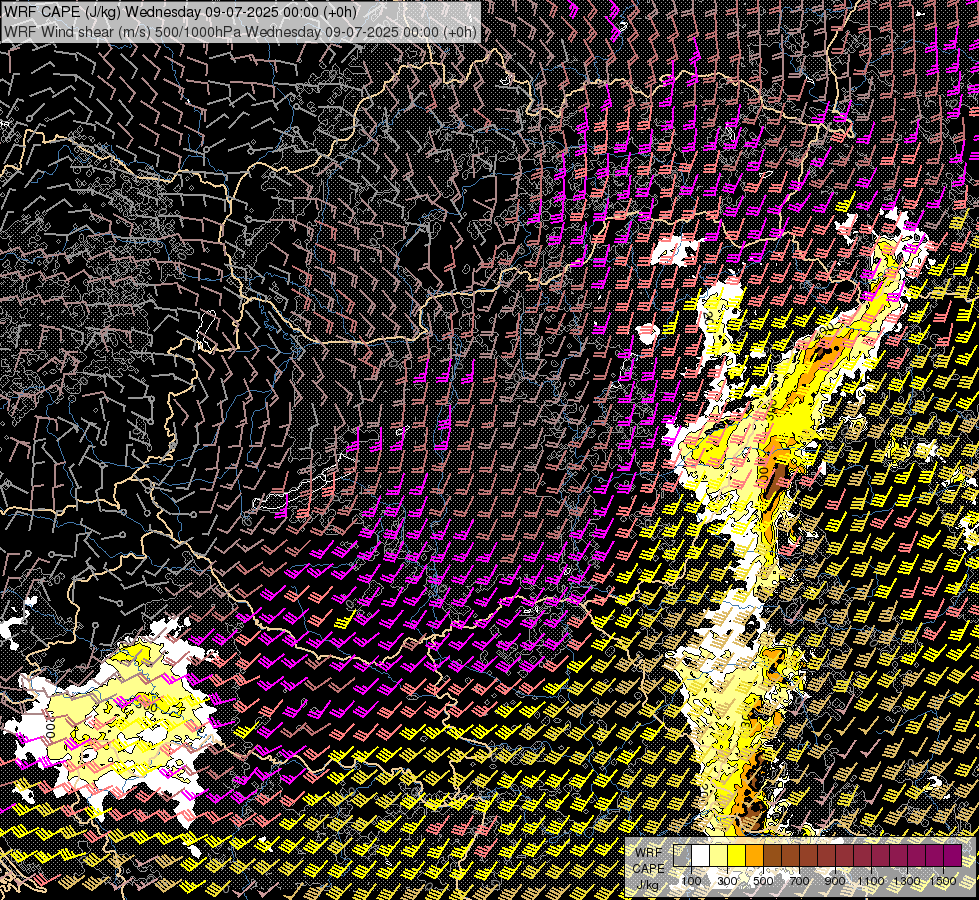This screenshot has height=900, width=979.
Task: Select the empty gray first legend swatch
Action: (682, 856)
